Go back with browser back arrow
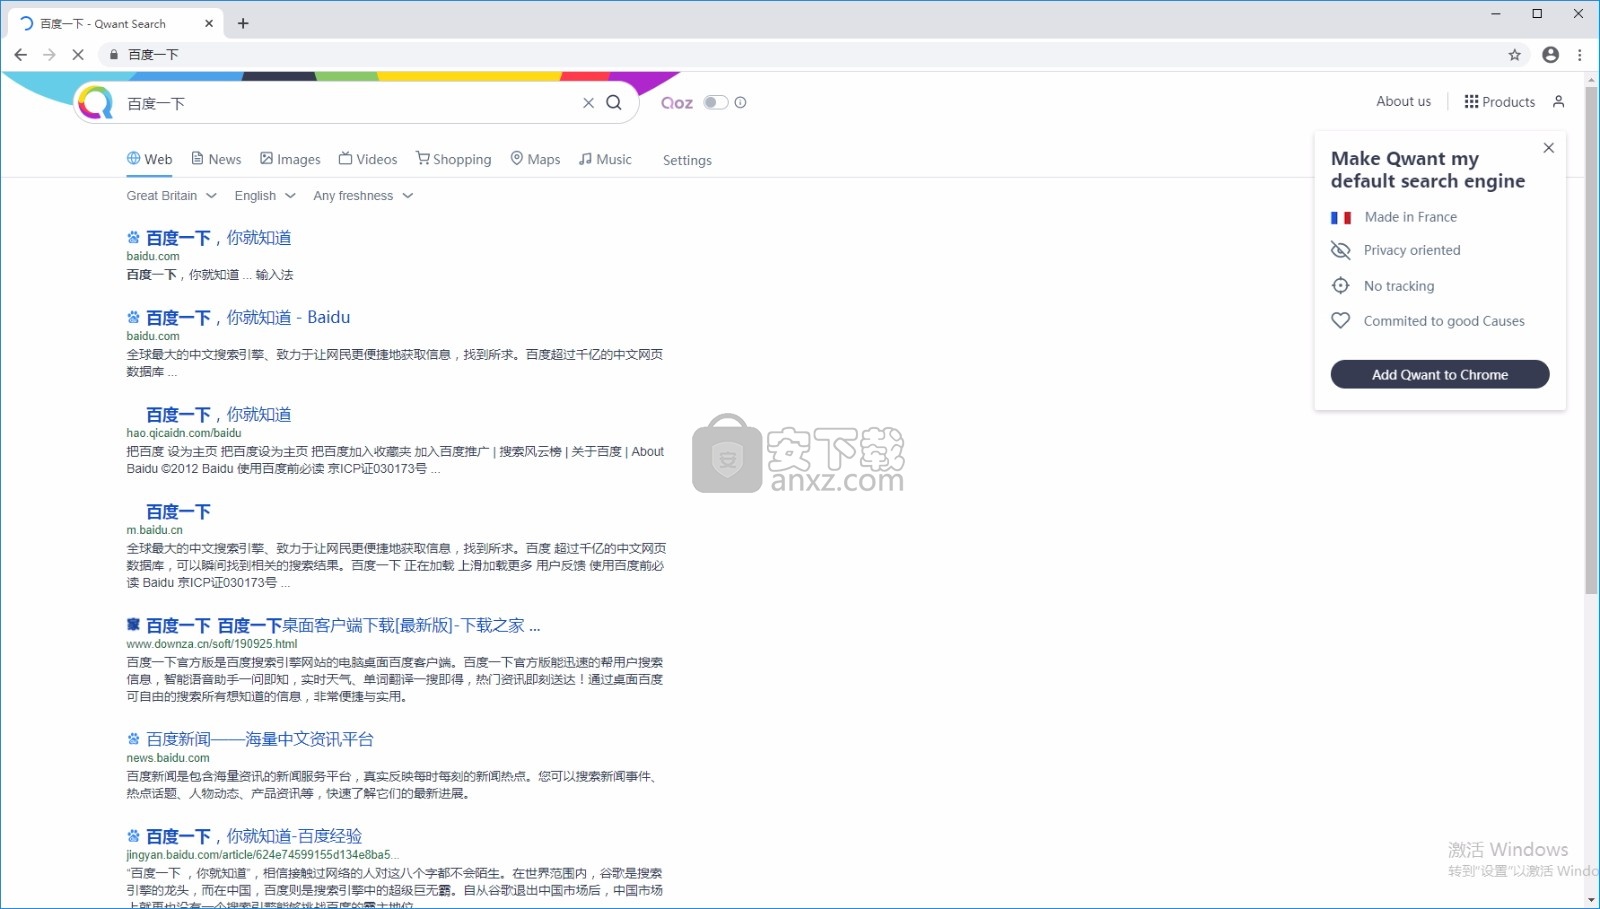The height and width of the screenshot is (909, 1600). click(21, 55)
